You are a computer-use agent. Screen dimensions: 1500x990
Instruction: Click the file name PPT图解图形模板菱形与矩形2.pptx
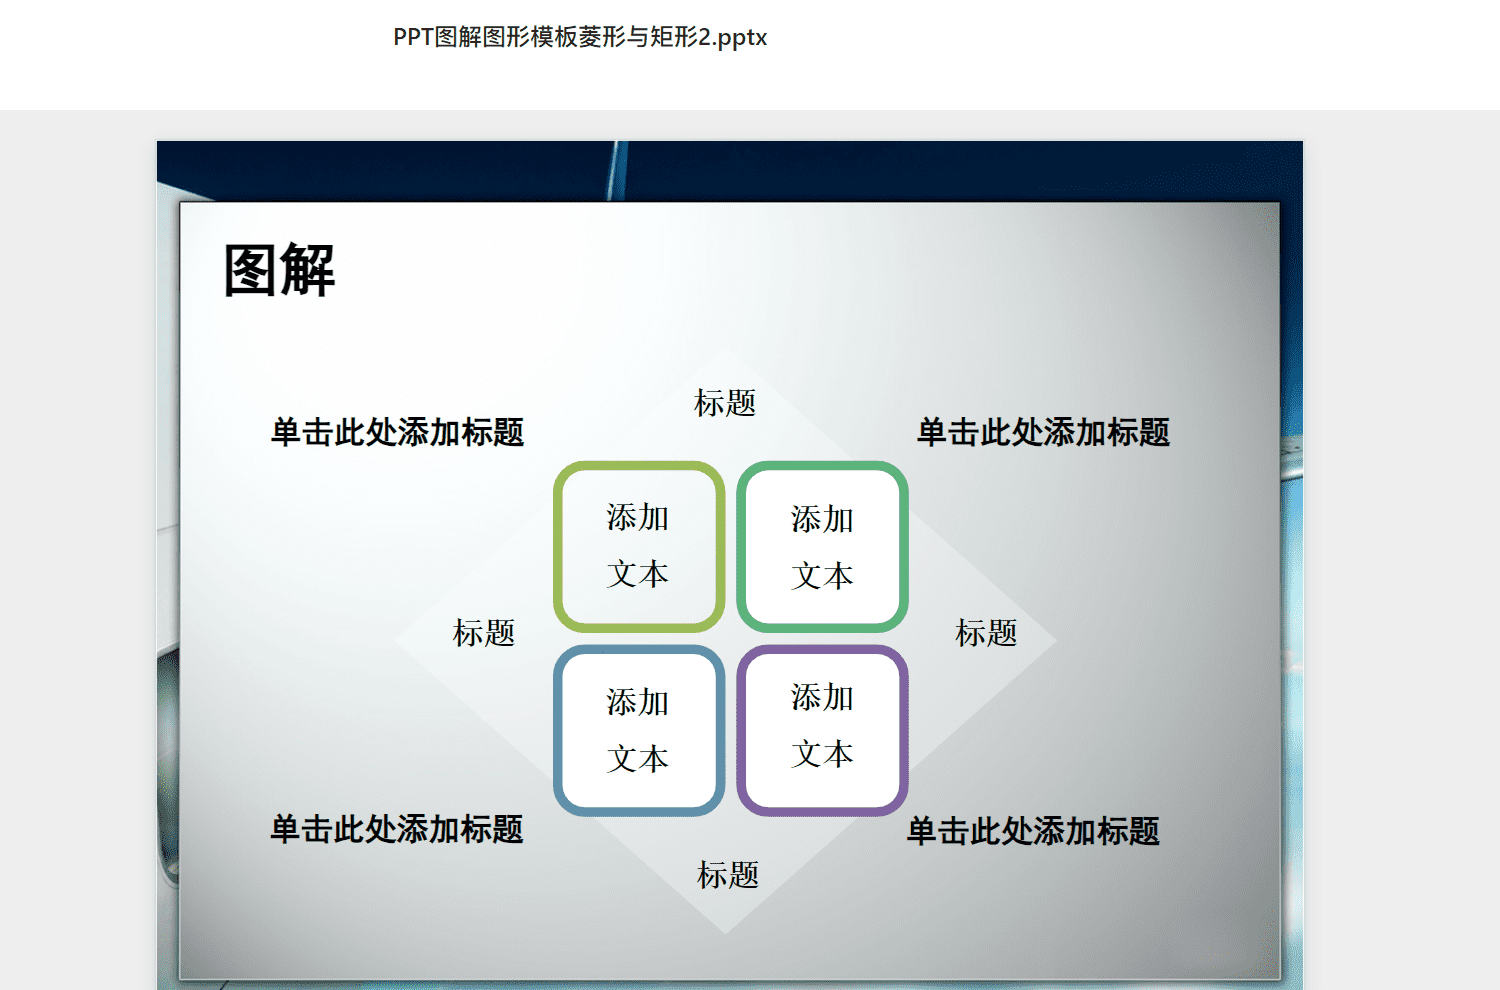(x=580, y=38)
